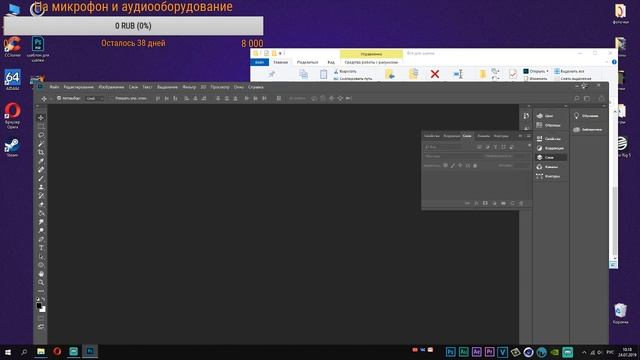Toggle the Автовыбор checkbox
Screen dimensions: 640x360
59,98
